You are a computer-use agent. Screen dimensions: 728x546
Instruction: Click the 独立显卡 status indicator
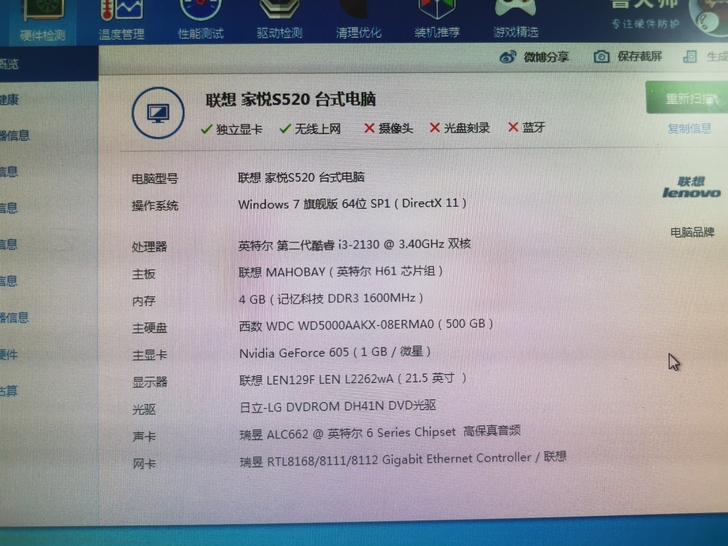232,129
